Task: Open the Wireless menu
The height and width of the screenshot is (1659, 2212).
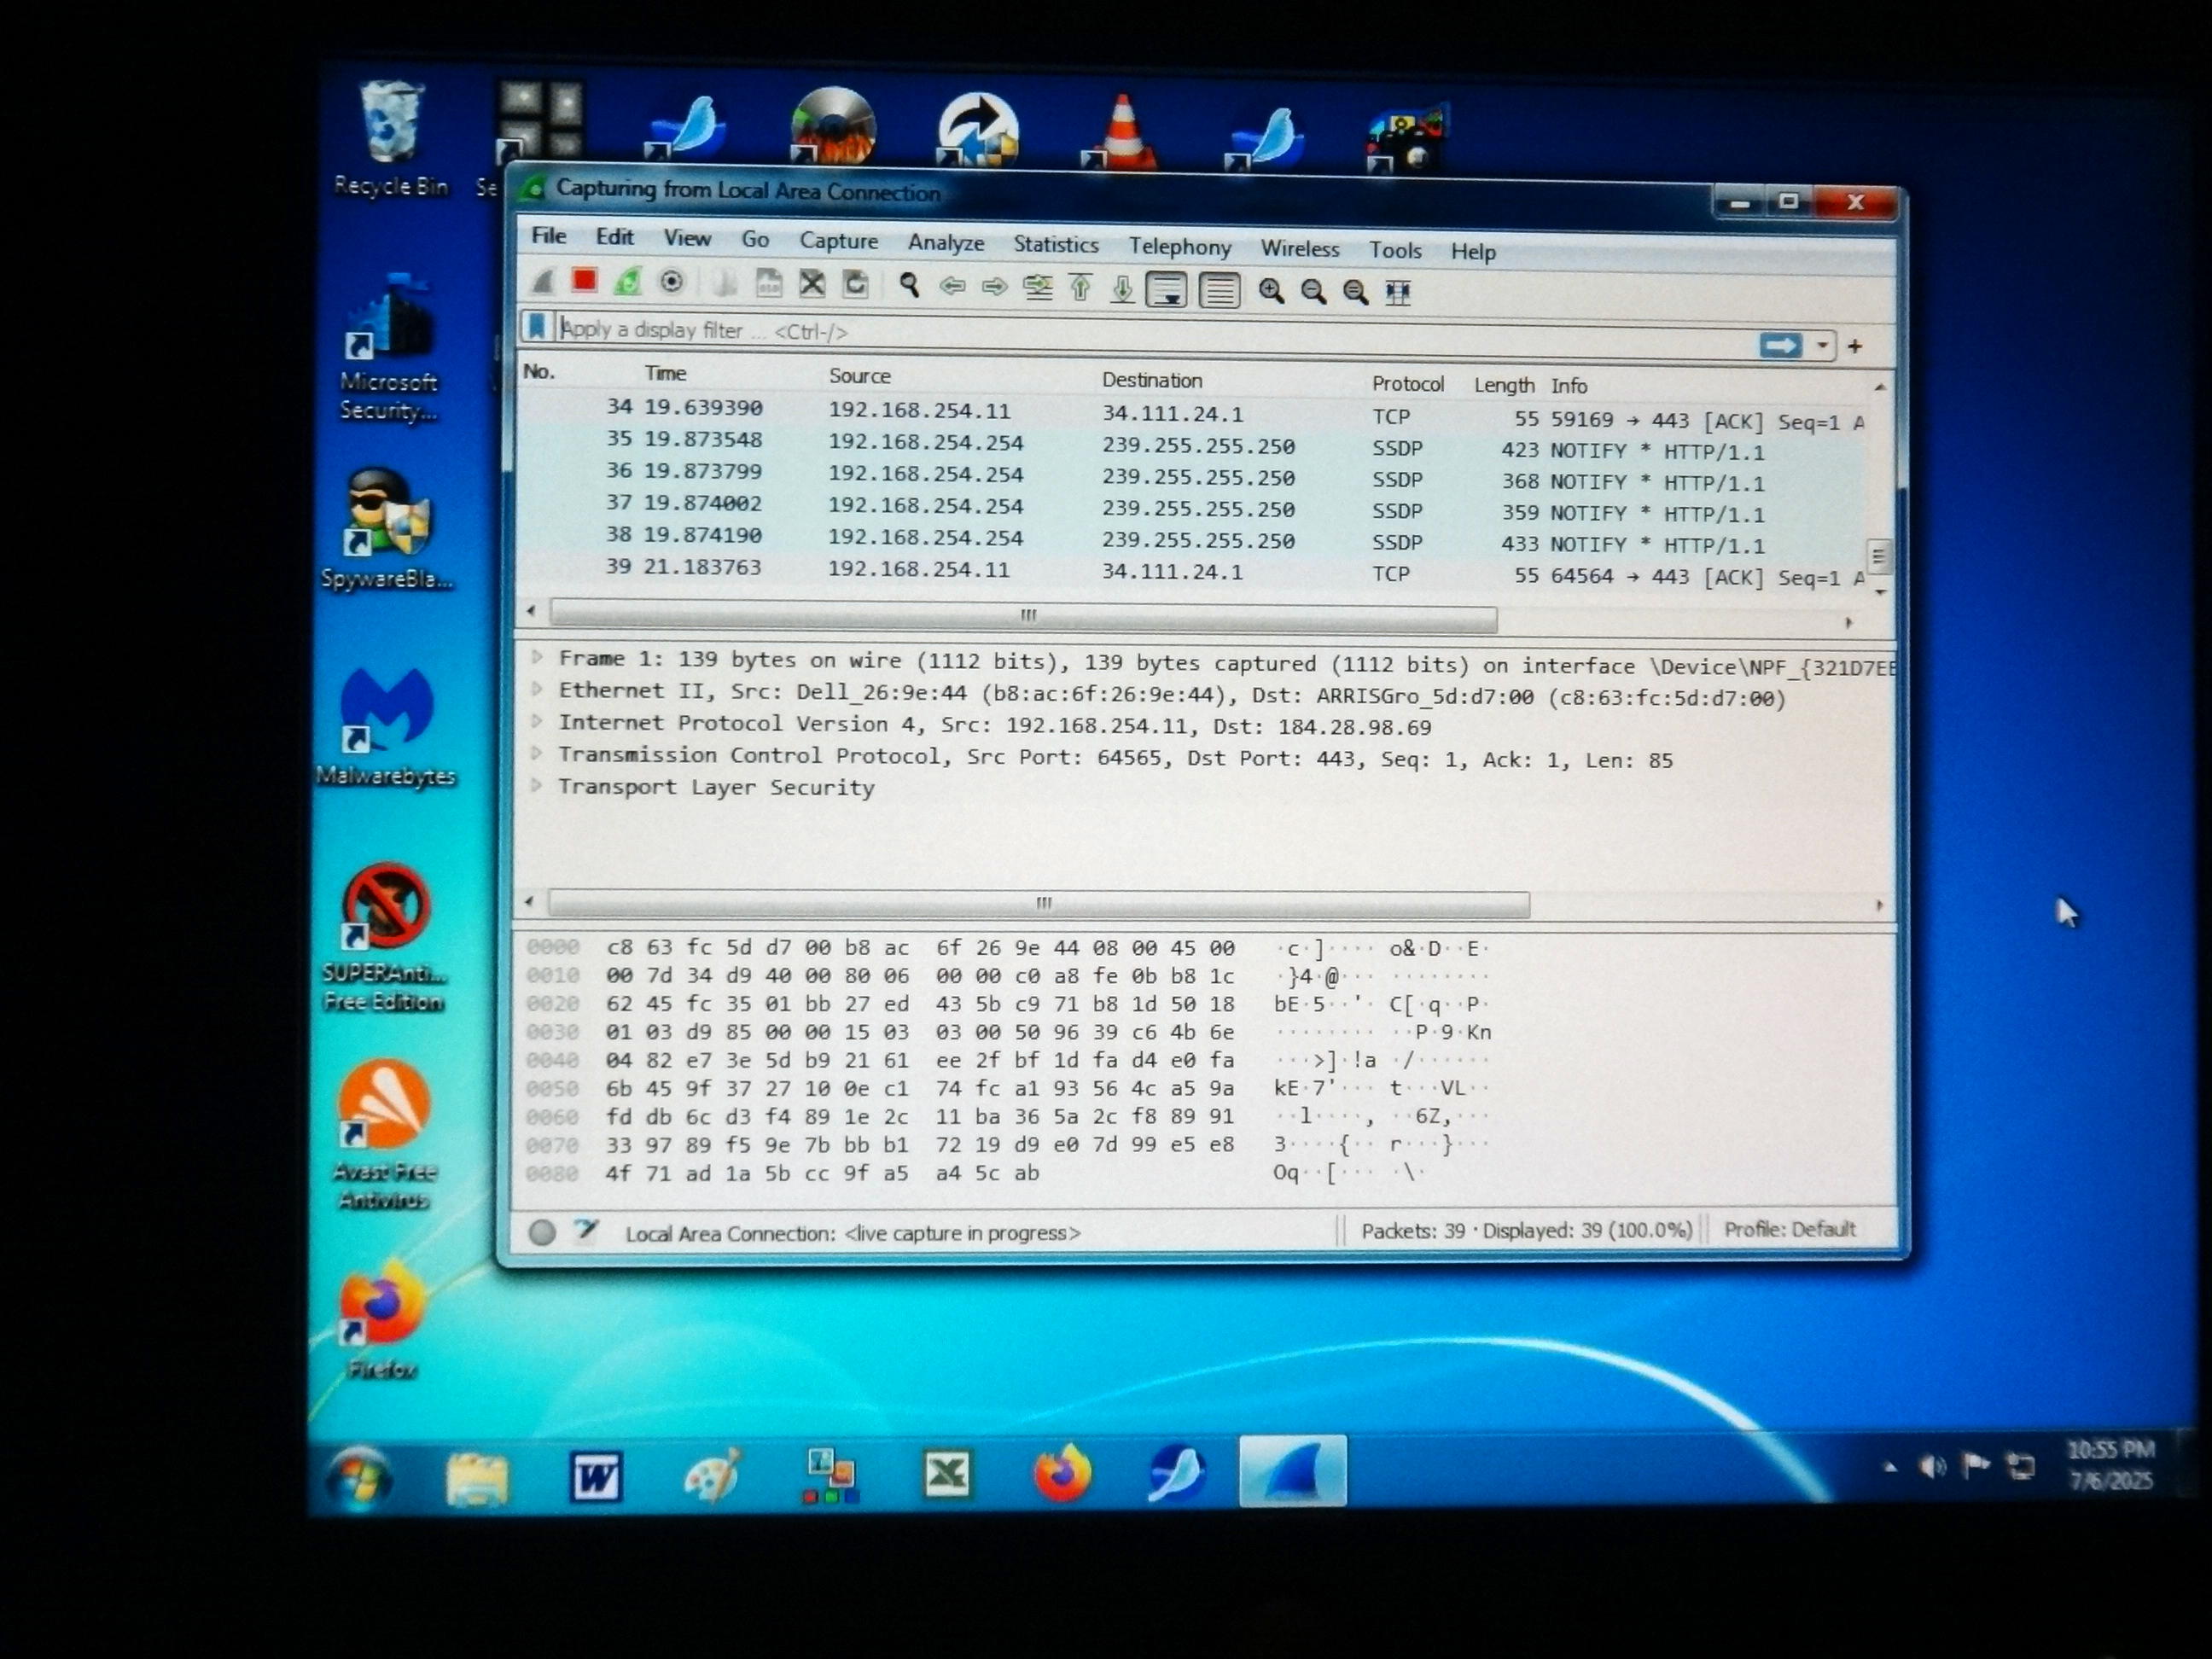Action: click(1300, 248)
